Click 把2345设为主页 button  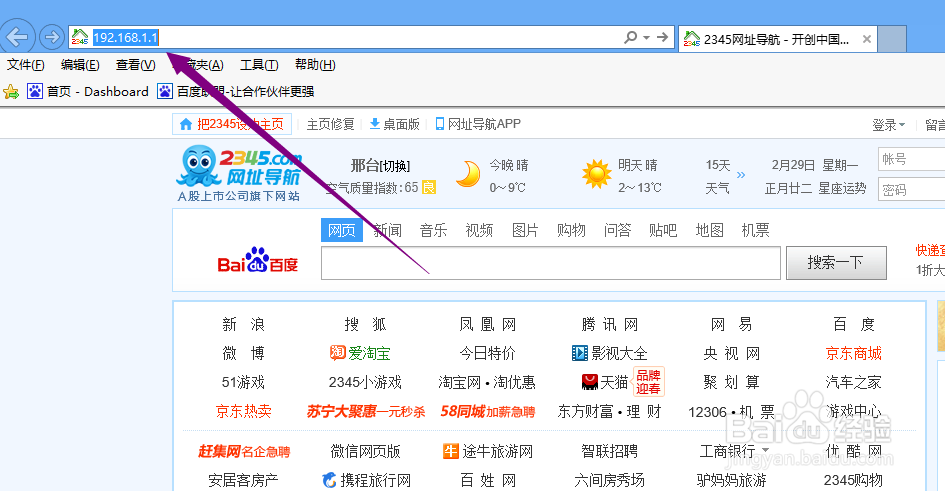coord(231,124)
